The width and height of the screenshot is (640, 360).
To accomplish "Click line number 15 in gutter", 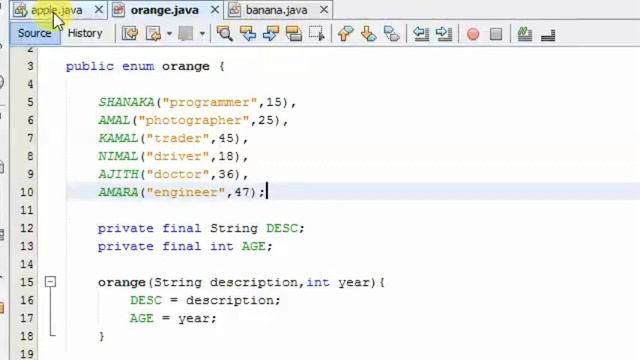I will 27,282.
